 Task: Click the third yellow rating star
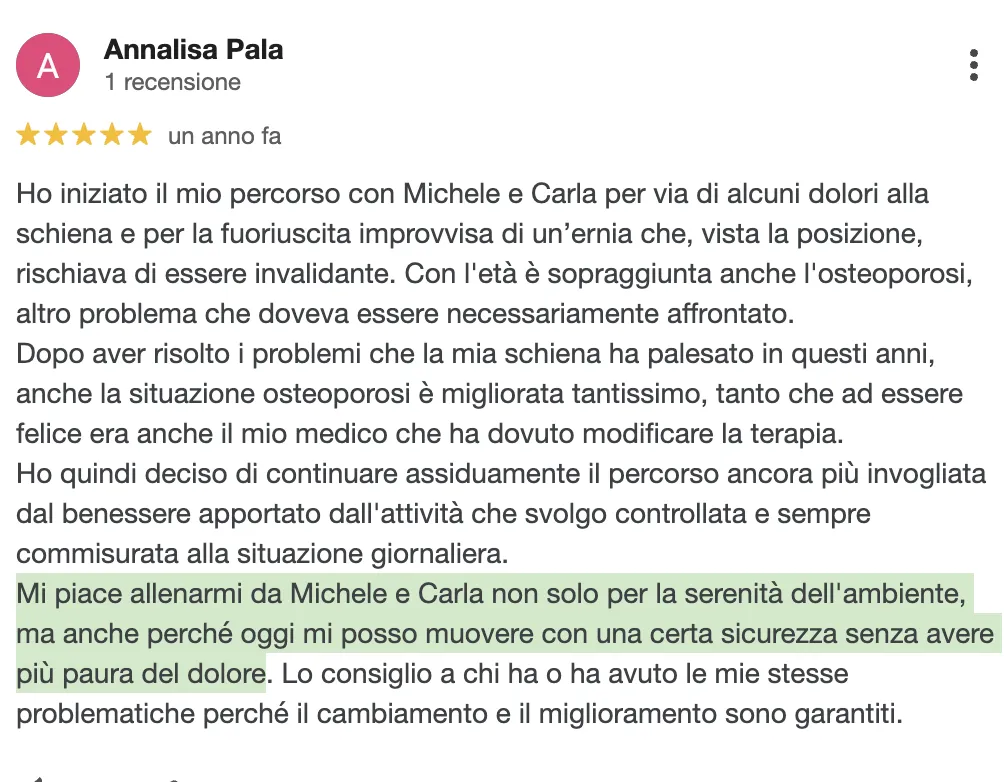click(84, 135)
